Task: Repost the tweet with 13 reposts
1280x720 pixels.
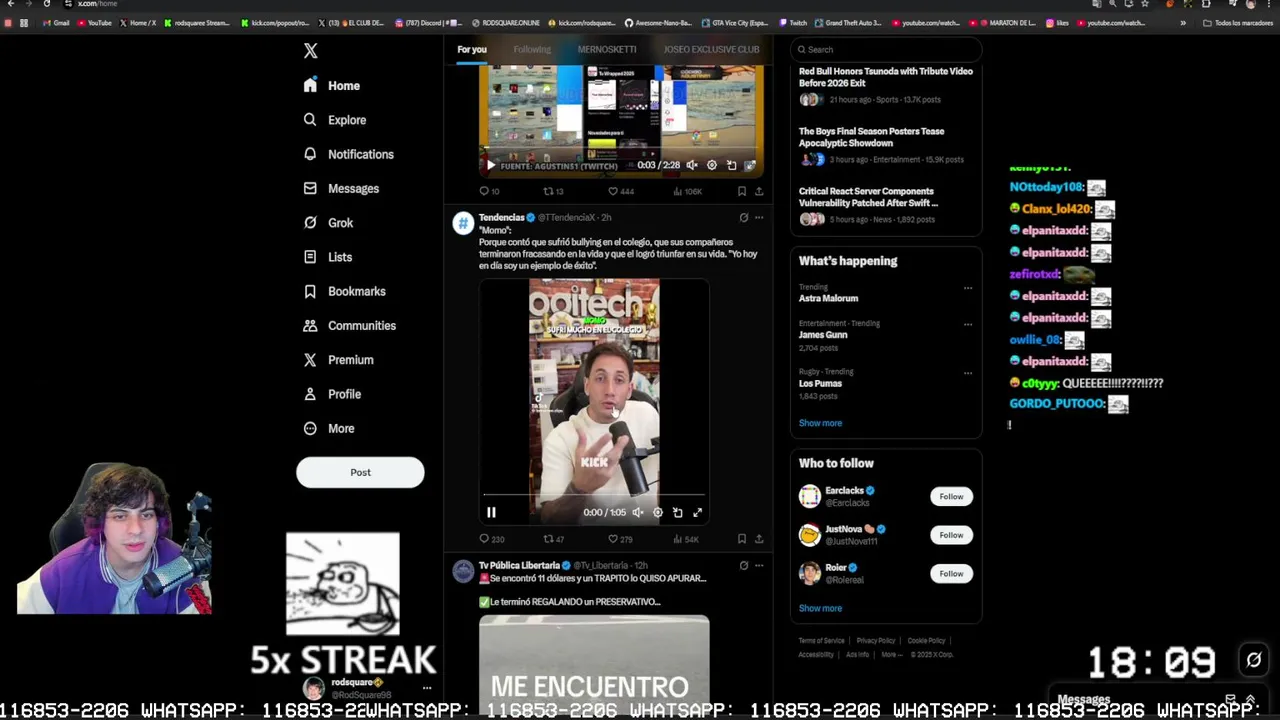Action: 553,191
